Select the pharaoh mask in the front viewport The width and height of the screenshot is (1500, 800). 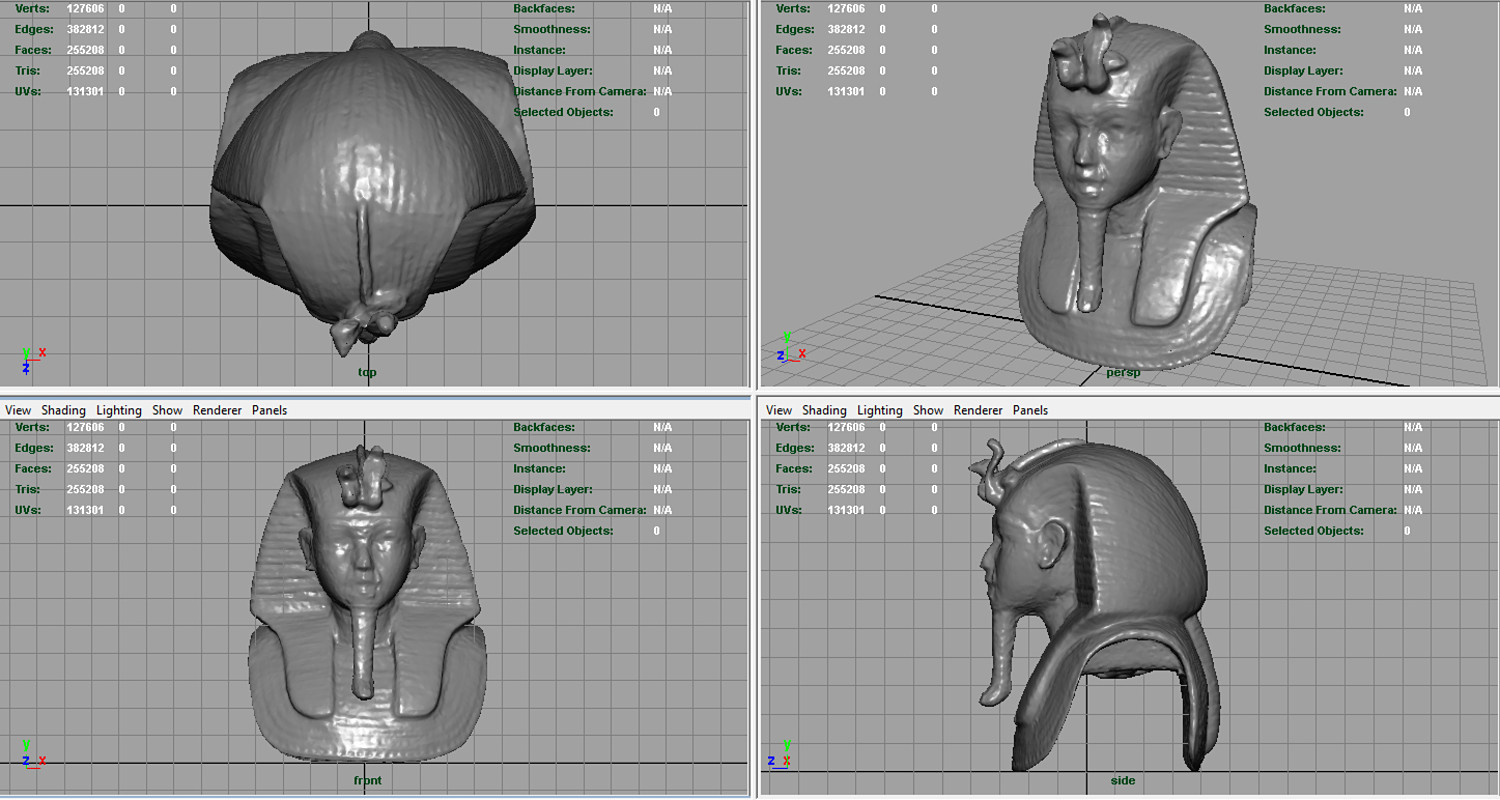pos(367,605)
